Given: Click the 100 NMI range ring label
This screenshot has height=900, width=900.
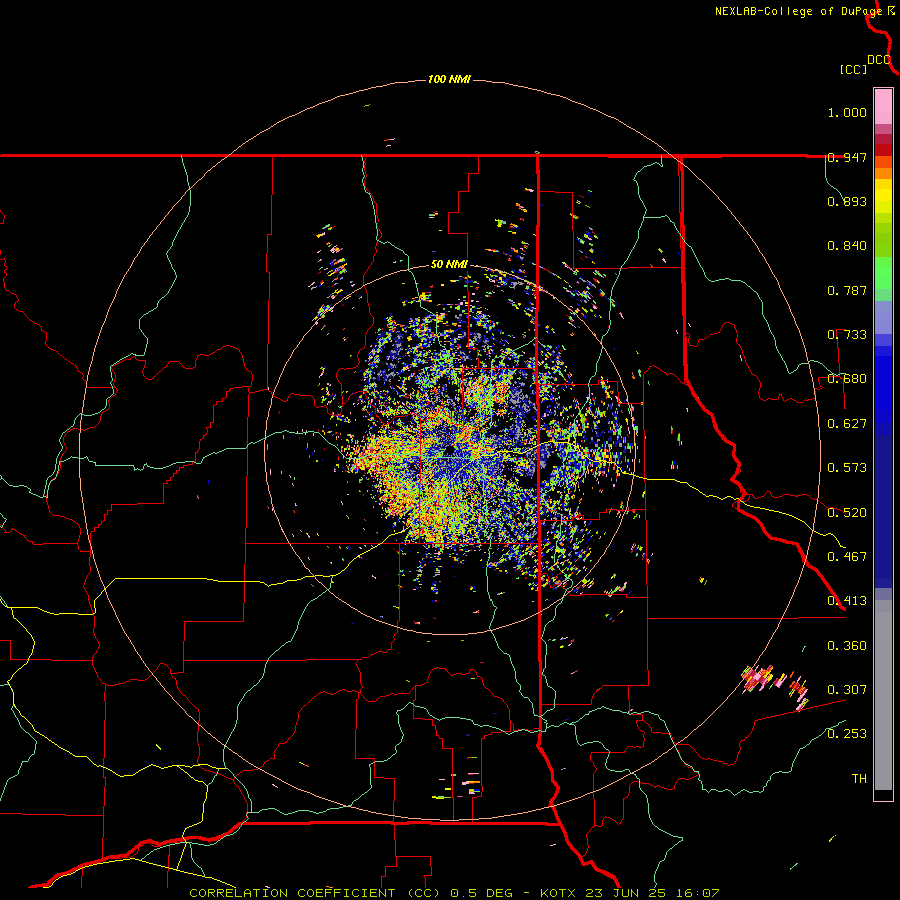Looking at the screenshot, I should pyautogui.click(x=449, y=79).
